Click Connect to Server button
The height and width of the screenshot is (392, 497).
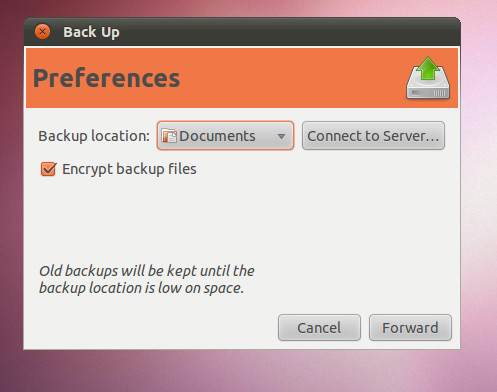tap(373, 136)
